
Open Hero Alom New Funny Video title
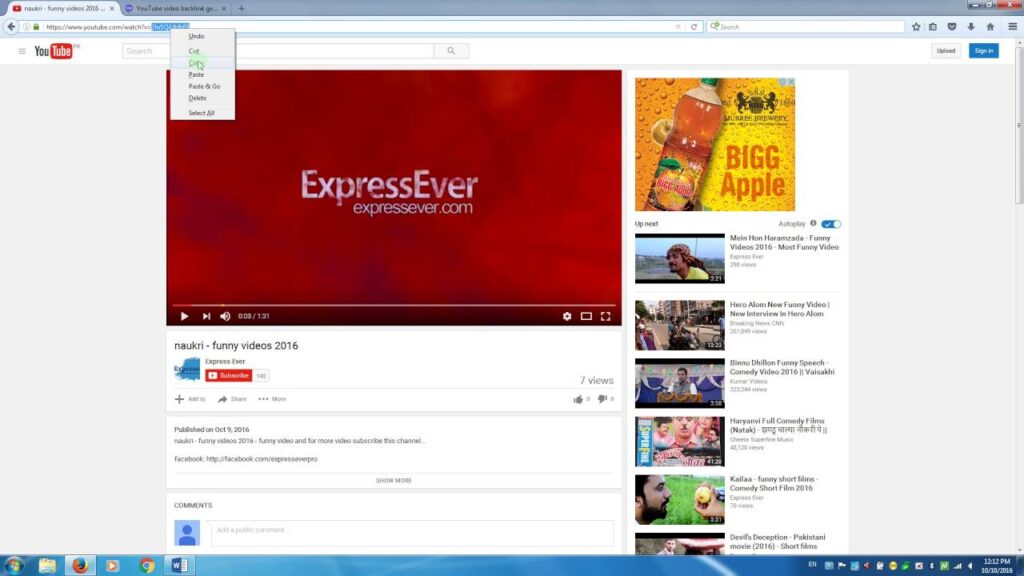(780, 309)
